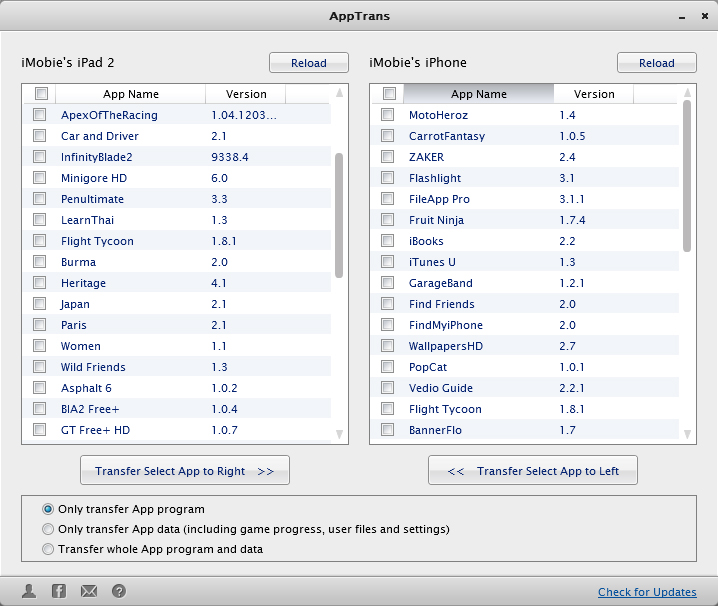718x606 pixels.
Task: Select Flight Tycoon in the iPhone list
Action: click(x=525, y=409)
